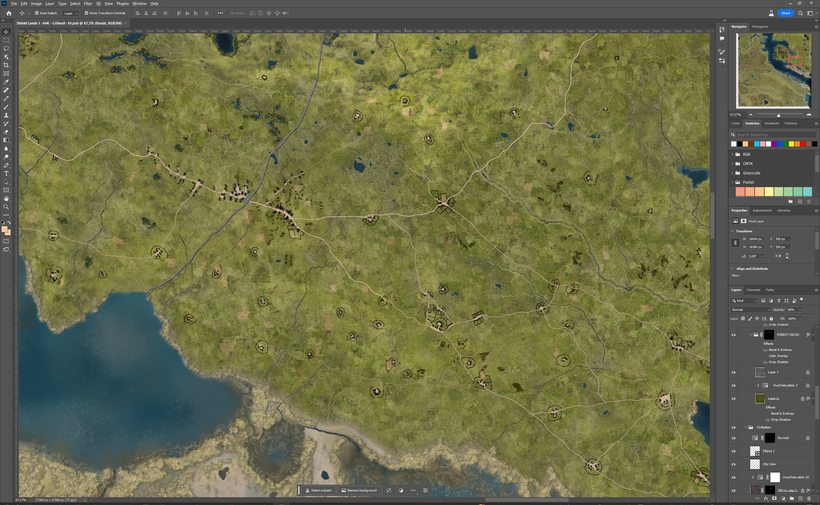
Task: Click delete swatch trash icon in Swatches
Action: click(809, 201)
